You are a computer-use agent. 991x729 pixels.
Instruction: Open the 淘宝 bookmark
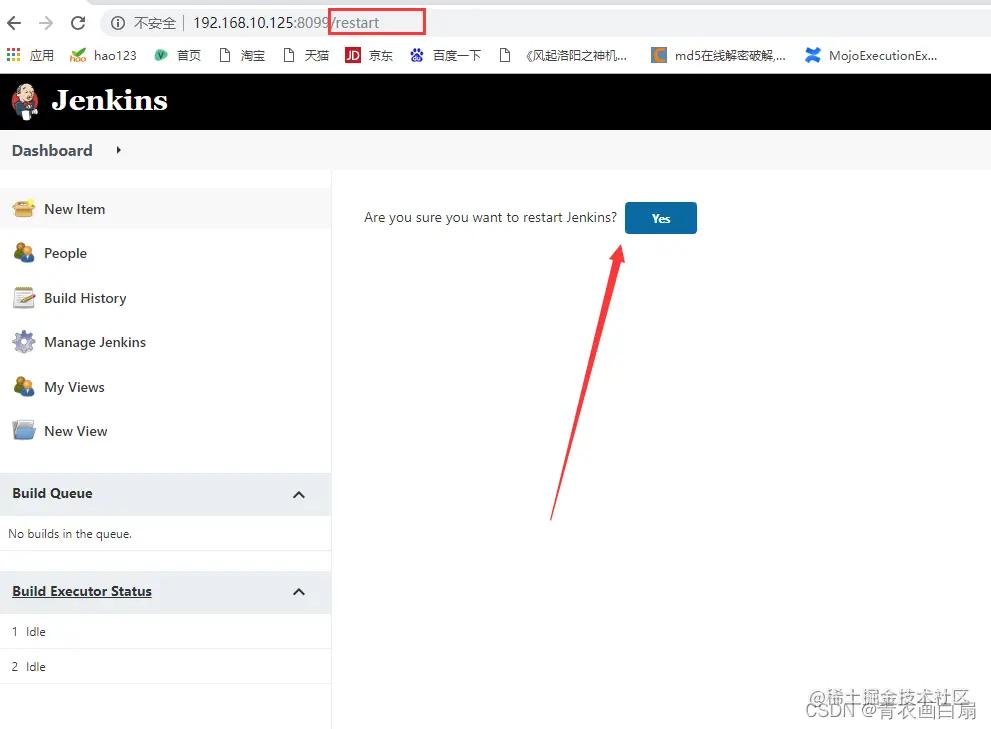tap(243, 56)
